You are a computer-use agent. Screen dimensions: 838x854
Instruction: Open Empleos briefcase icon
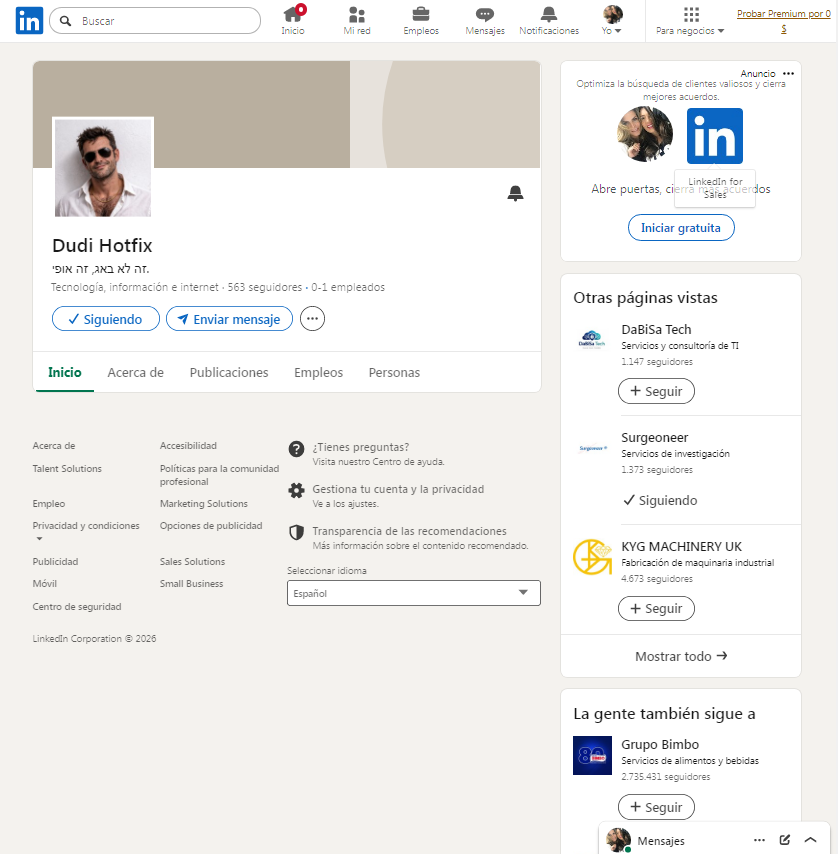pos(421,14)
